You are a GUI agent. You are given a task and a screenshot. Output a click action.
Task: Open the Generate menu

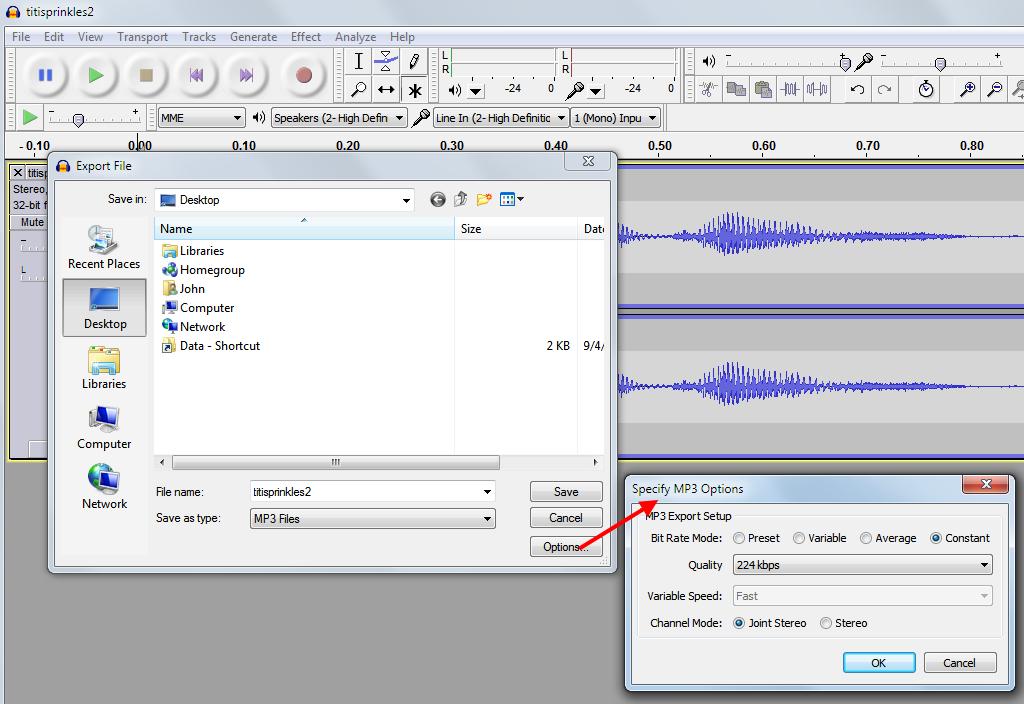click(253, 37)
